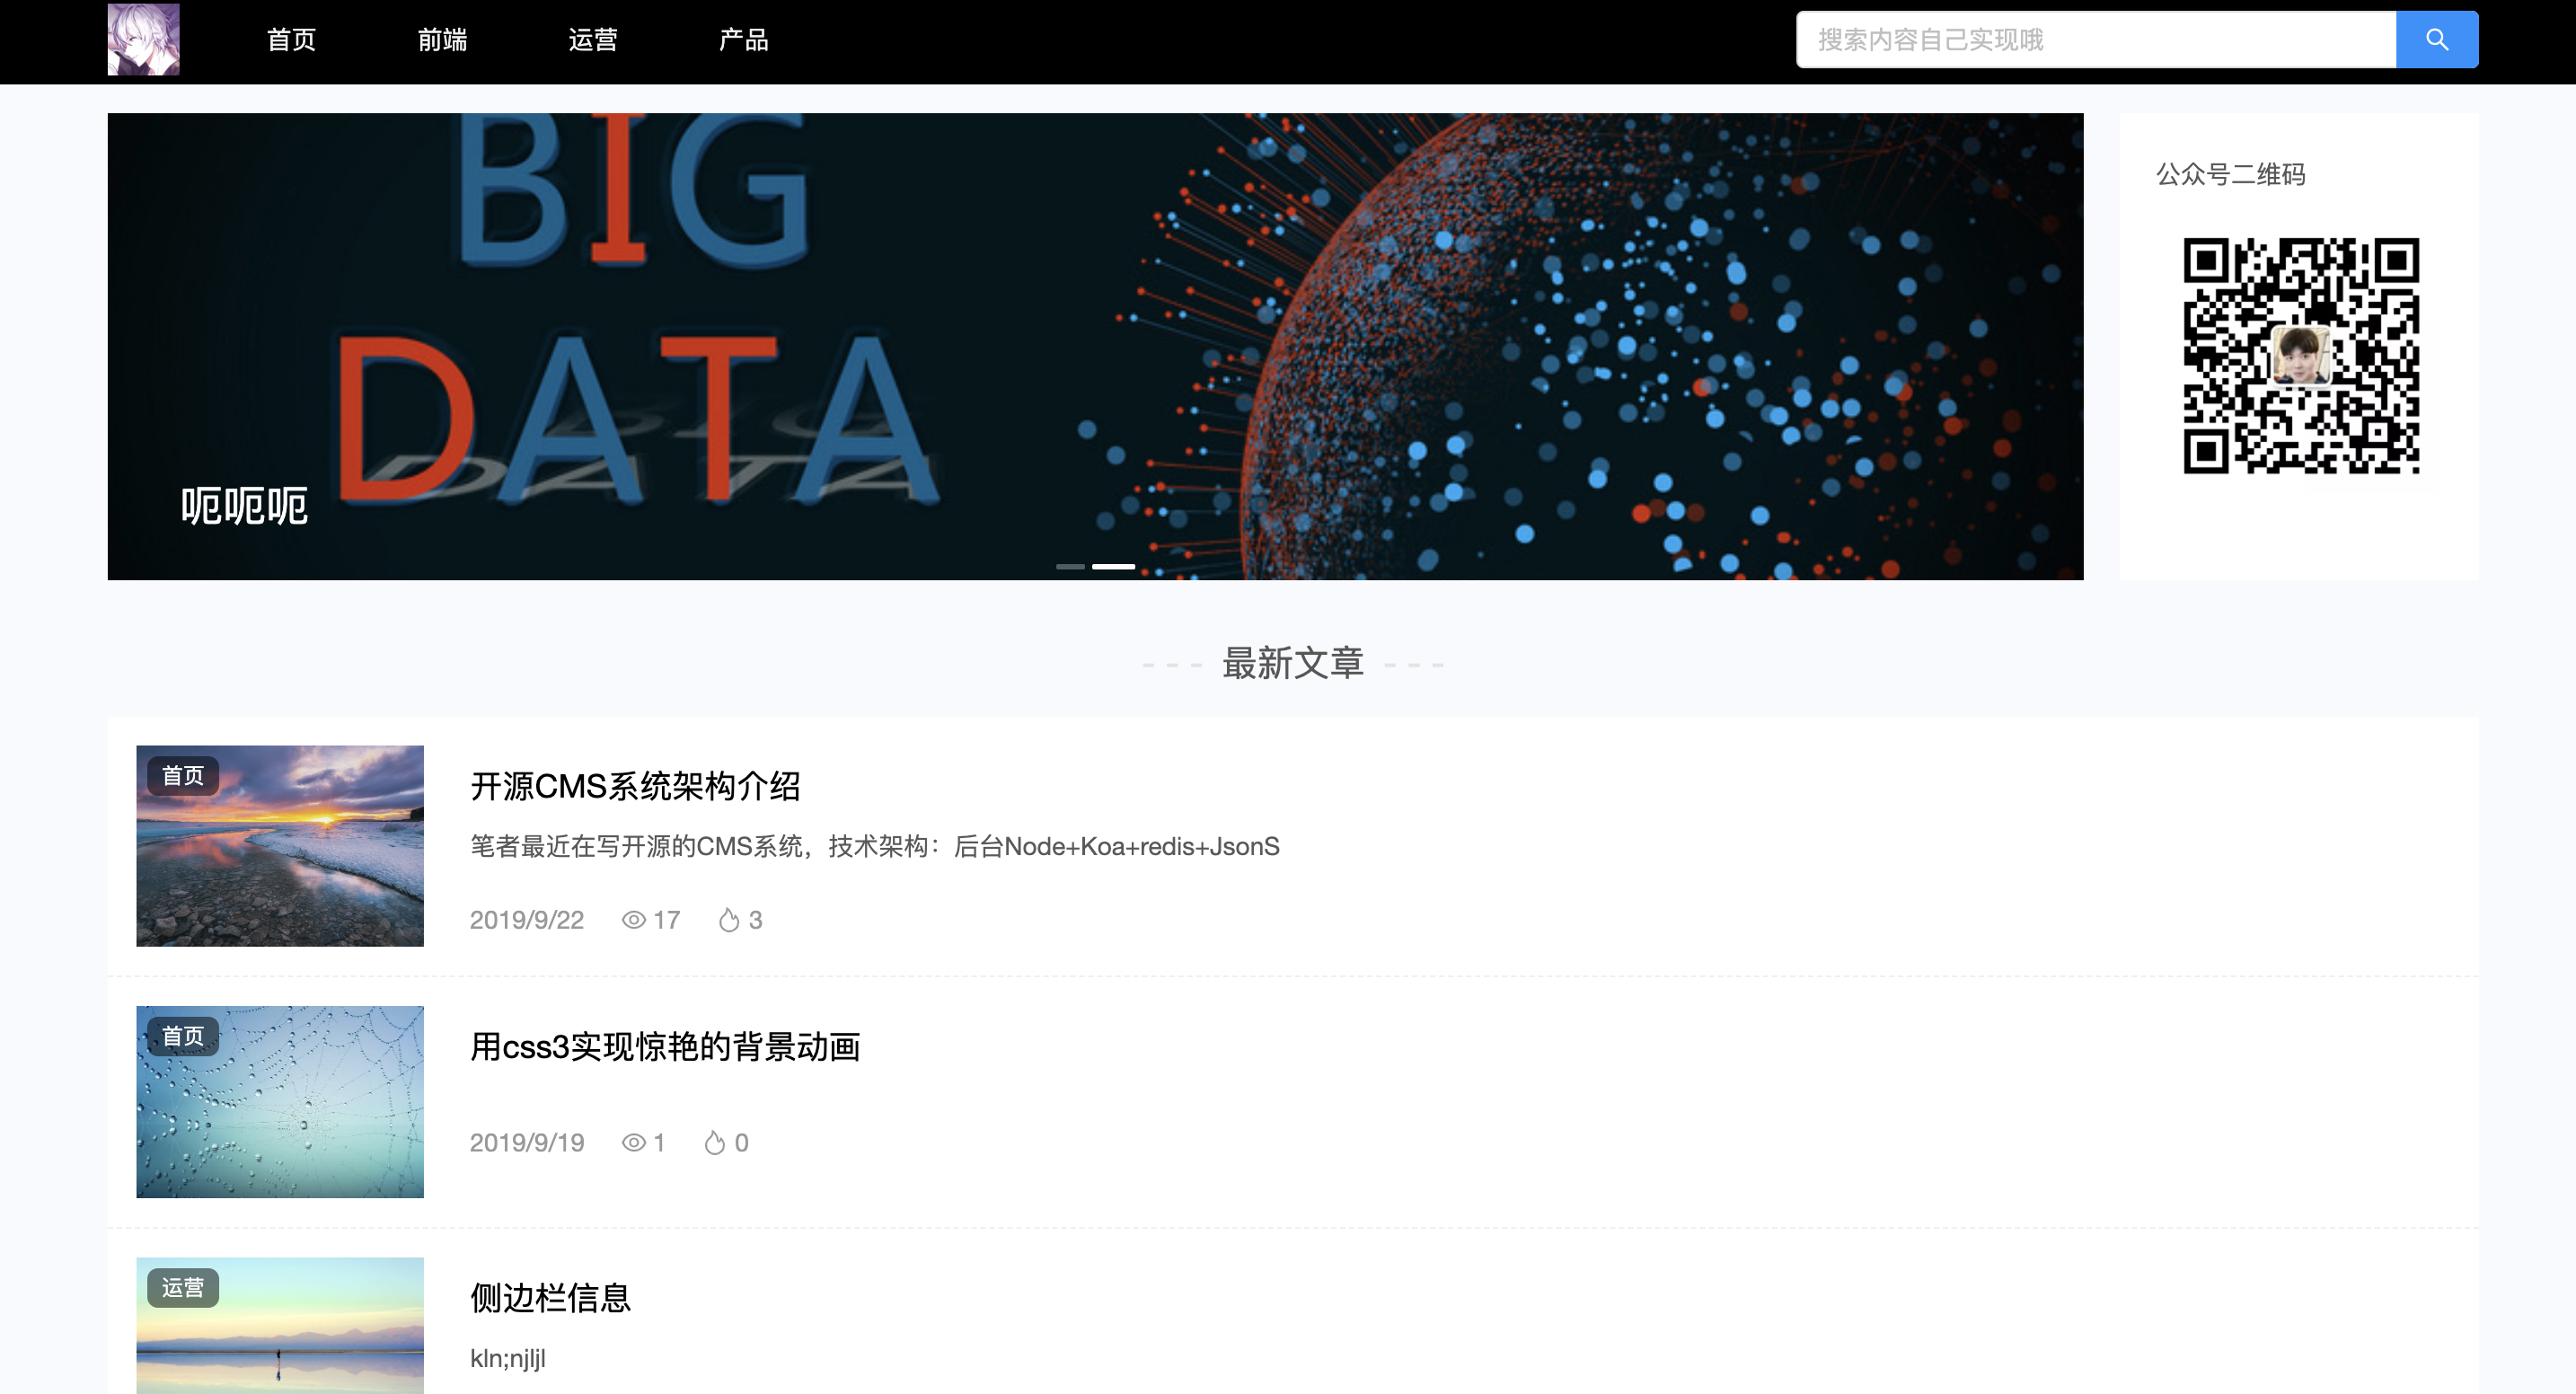Image resolution: width=2576 pixels, height=1394 pixels.
Task: Open the 运营 navigation item
Action: point(593,40)
